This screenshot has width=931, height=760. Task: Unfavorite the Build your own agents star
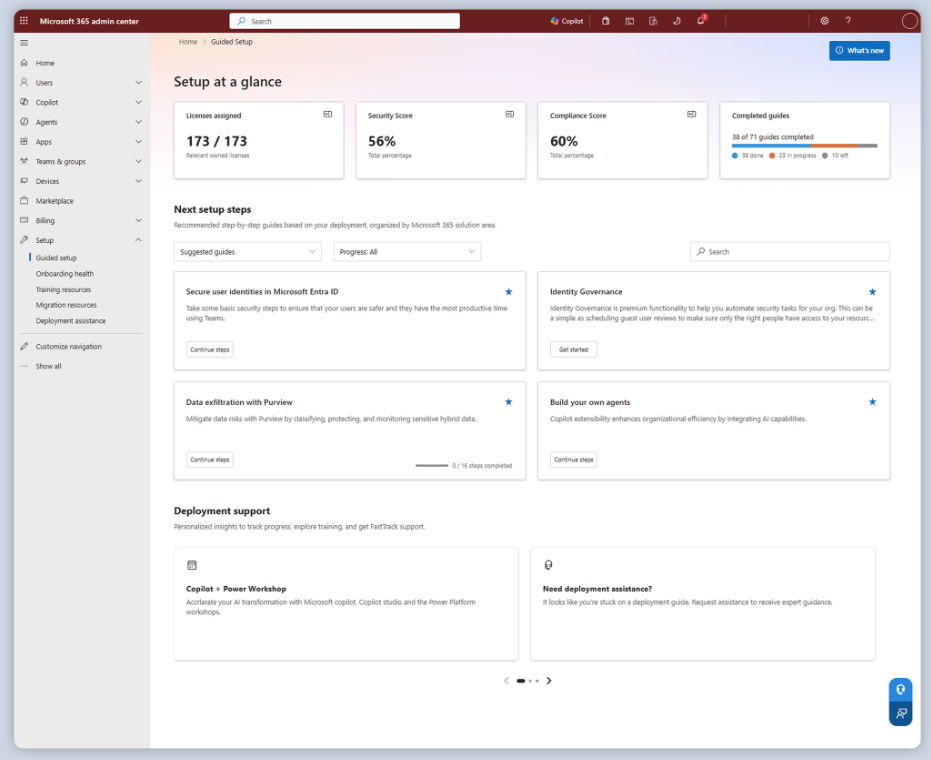pyautogui.click(x=872, y=402)
